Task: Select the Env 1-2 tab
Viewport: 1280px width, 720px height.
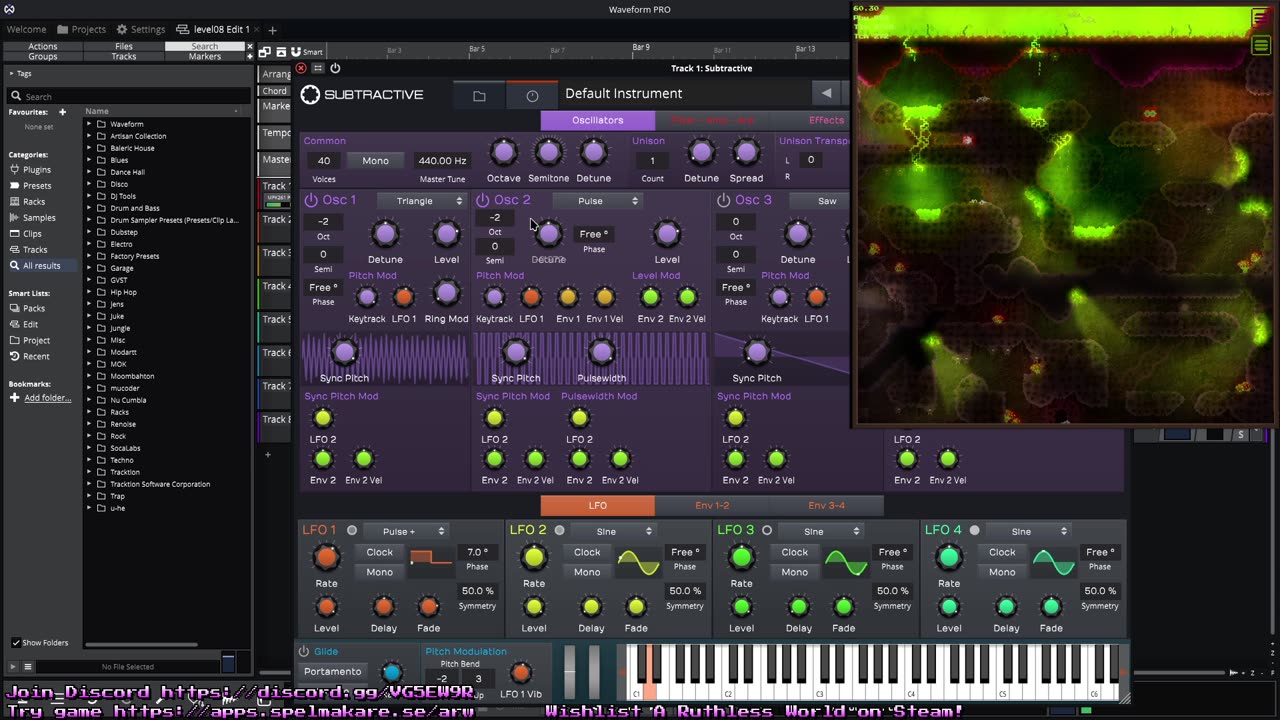Action: (712, 505)
